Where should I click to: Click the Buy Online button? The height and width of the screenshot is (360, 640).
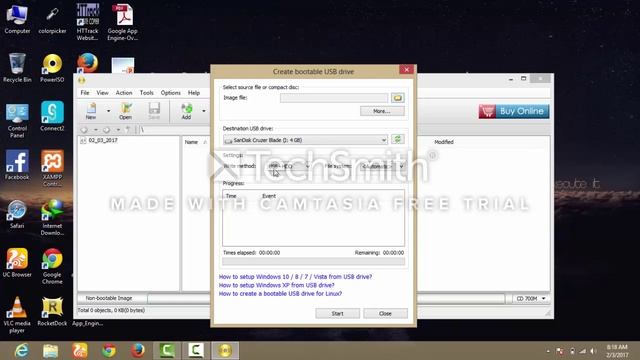click(514, 111)
